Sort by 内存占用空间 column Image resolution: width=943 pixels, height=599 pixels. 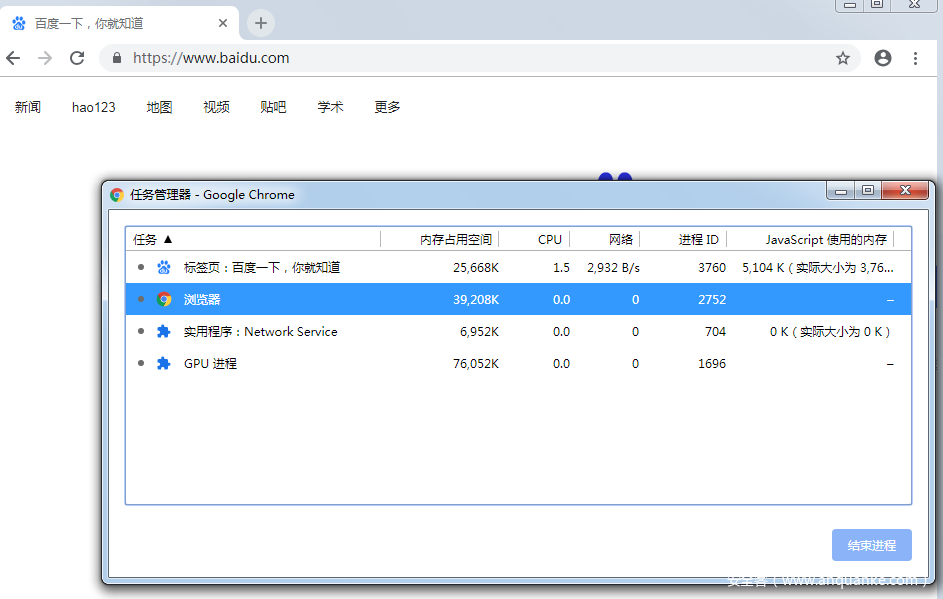(456, 239)
